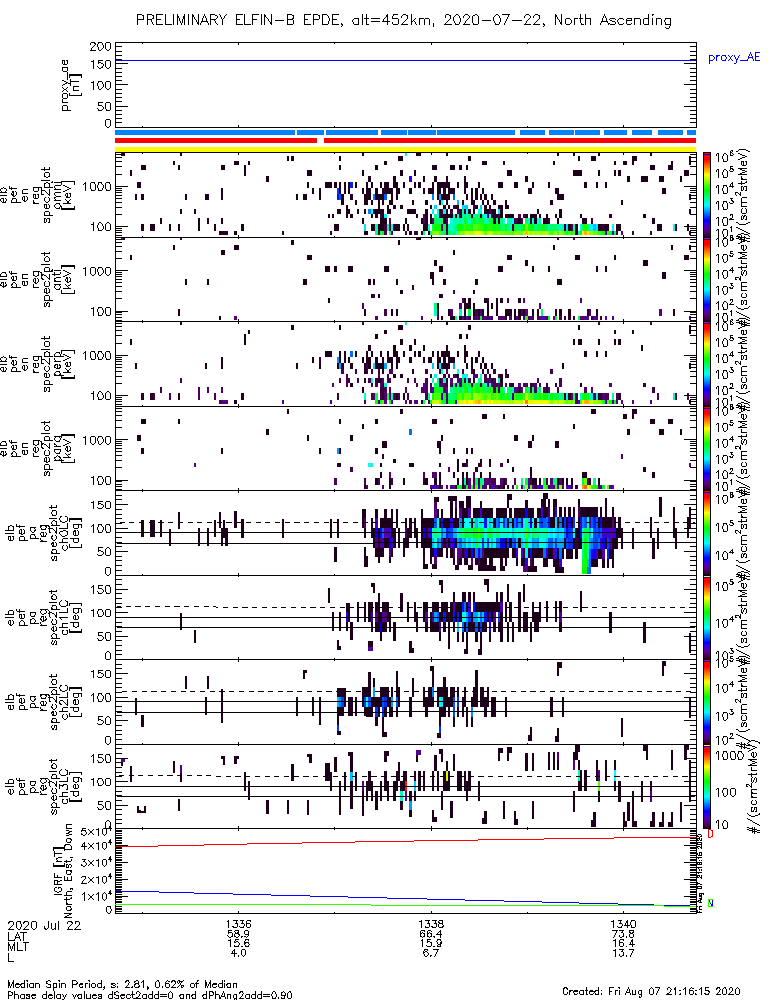Click the "1000" tick on omni axis

click(97, 187)
